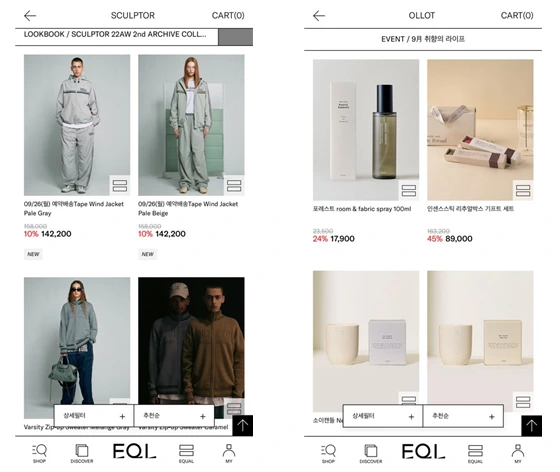This screenshot has height=472, width=560.
Task: Toggle equal icon on Pale Beige jacket
Action: [234, 186]
